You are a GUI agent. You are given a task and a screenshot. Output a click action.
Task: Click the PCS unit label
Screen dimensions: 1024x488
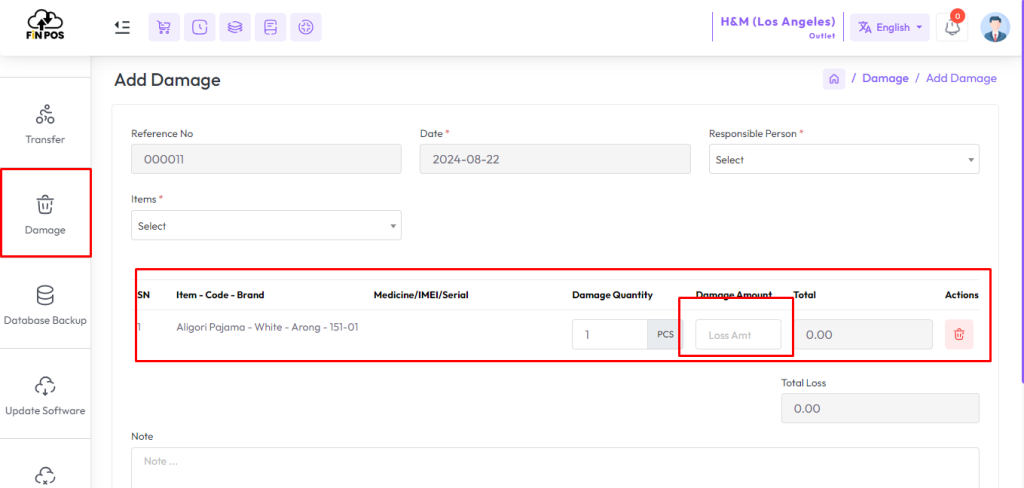click(x=665, y=334)
